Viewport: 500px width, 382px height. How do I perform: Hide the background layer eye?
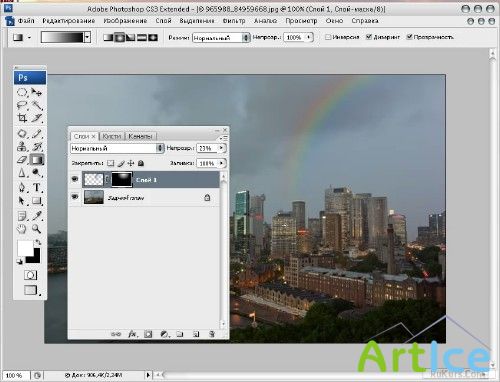tap(75, 197)
